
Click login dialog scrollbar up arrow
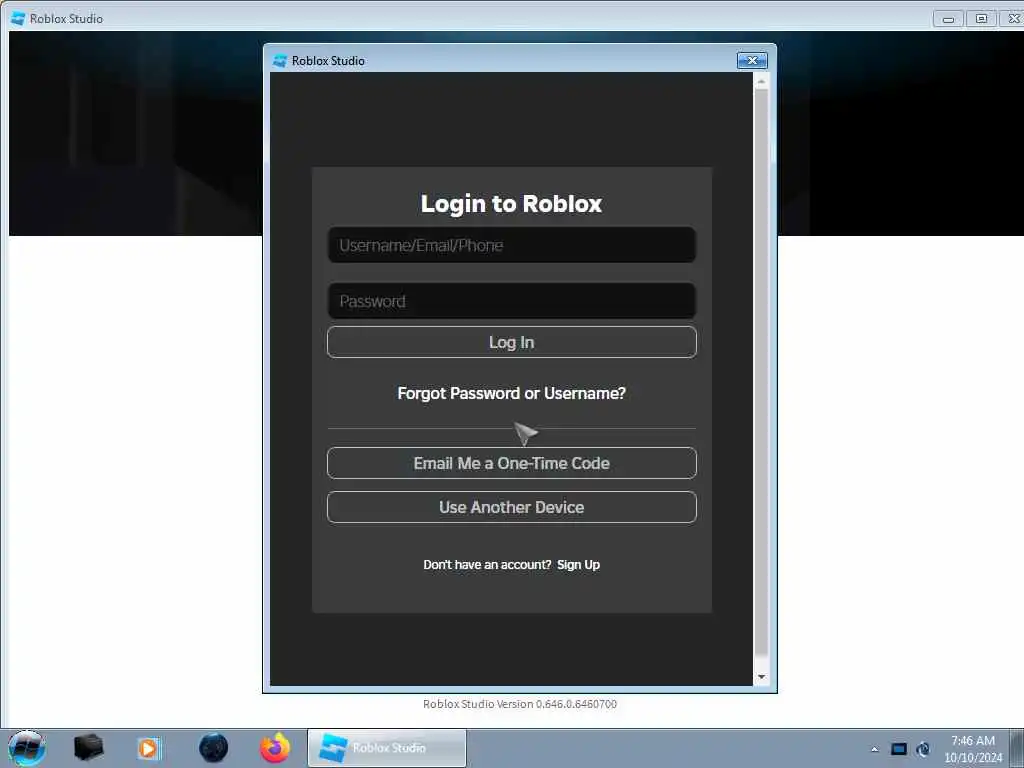761,81
